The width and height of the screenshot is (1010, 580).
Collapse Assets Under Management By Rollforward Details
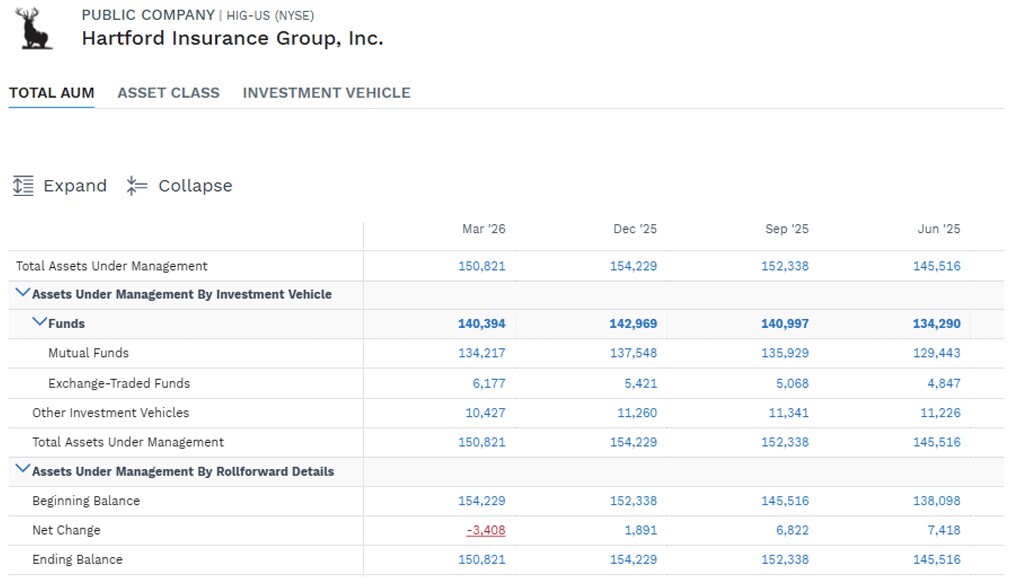click(22, 469)
